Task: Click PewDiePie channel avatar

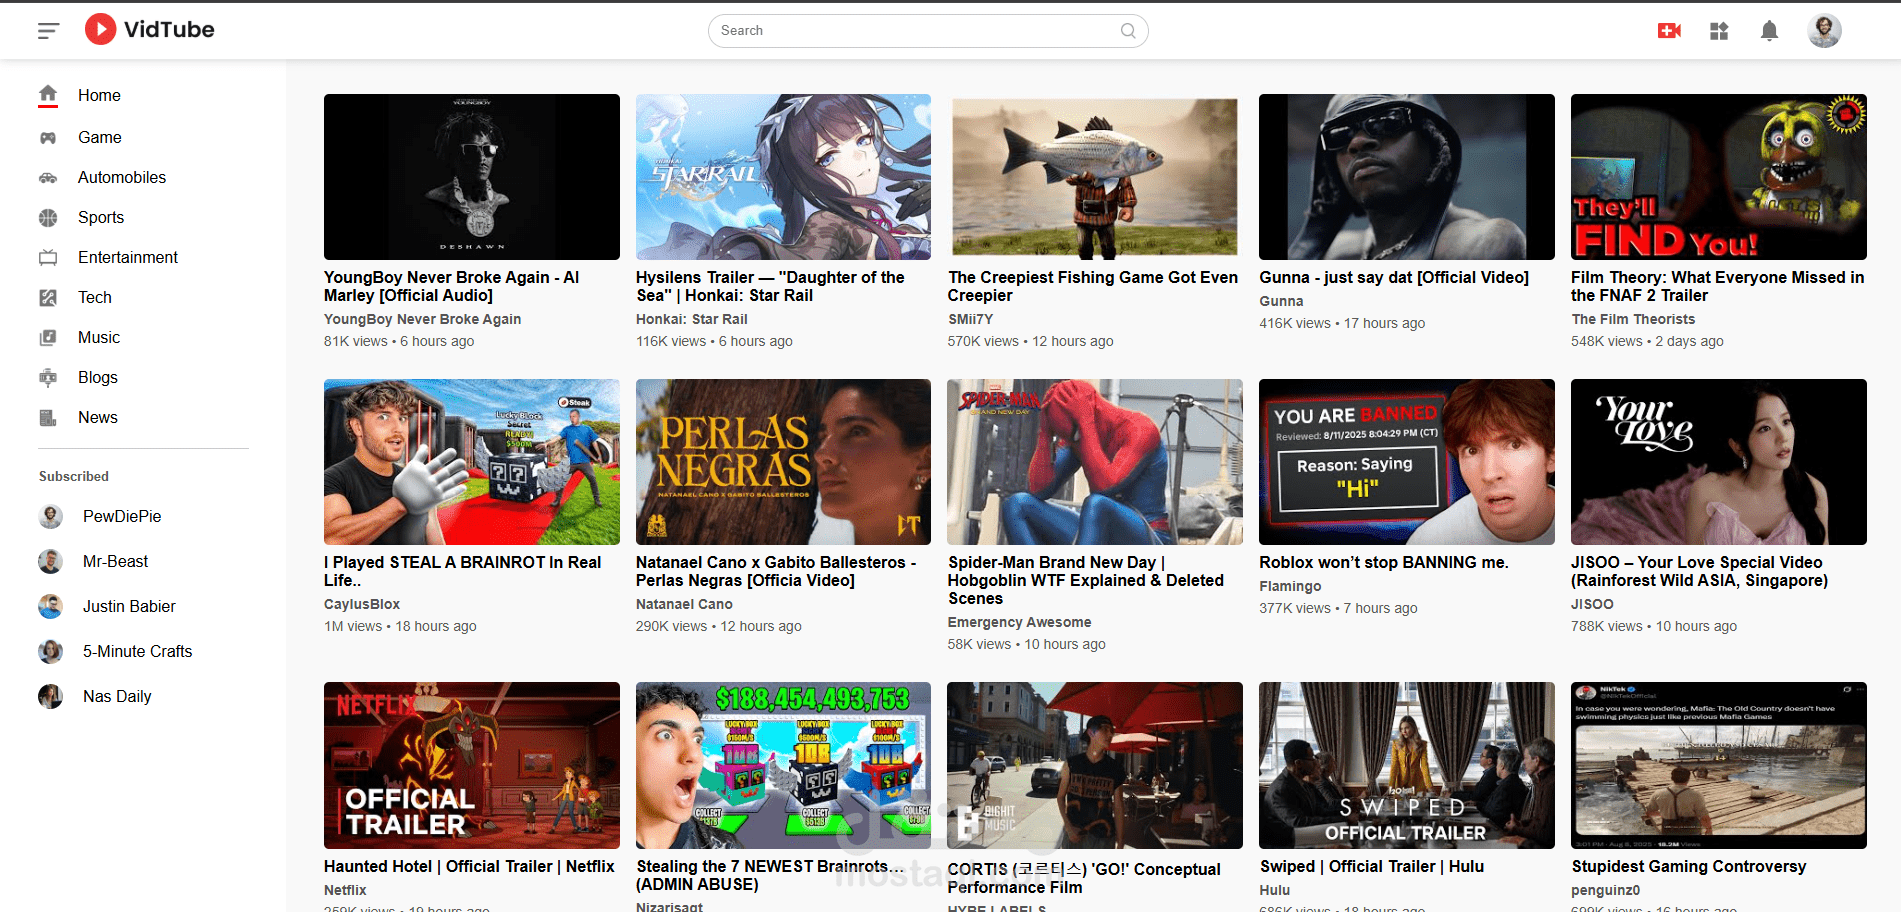Action: point(50,516)
